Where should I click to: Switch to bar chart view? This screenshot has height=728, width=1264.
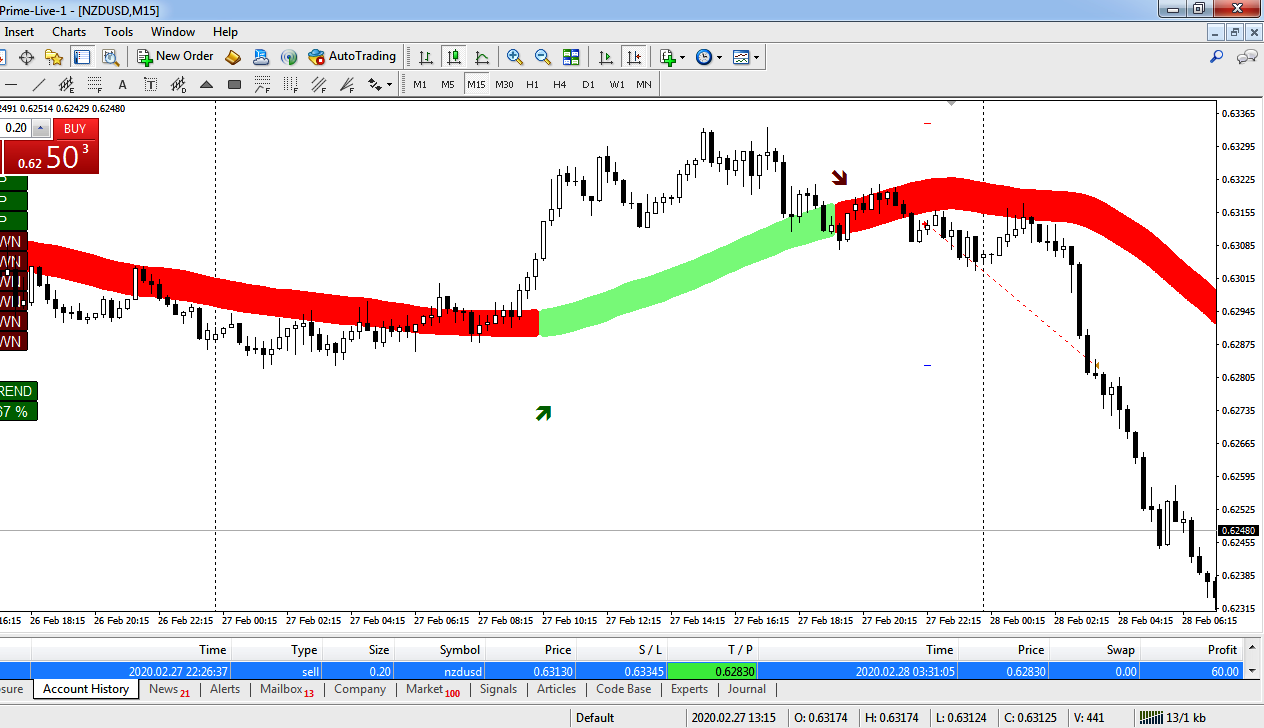pyautogui.click(x=426, y=57)
